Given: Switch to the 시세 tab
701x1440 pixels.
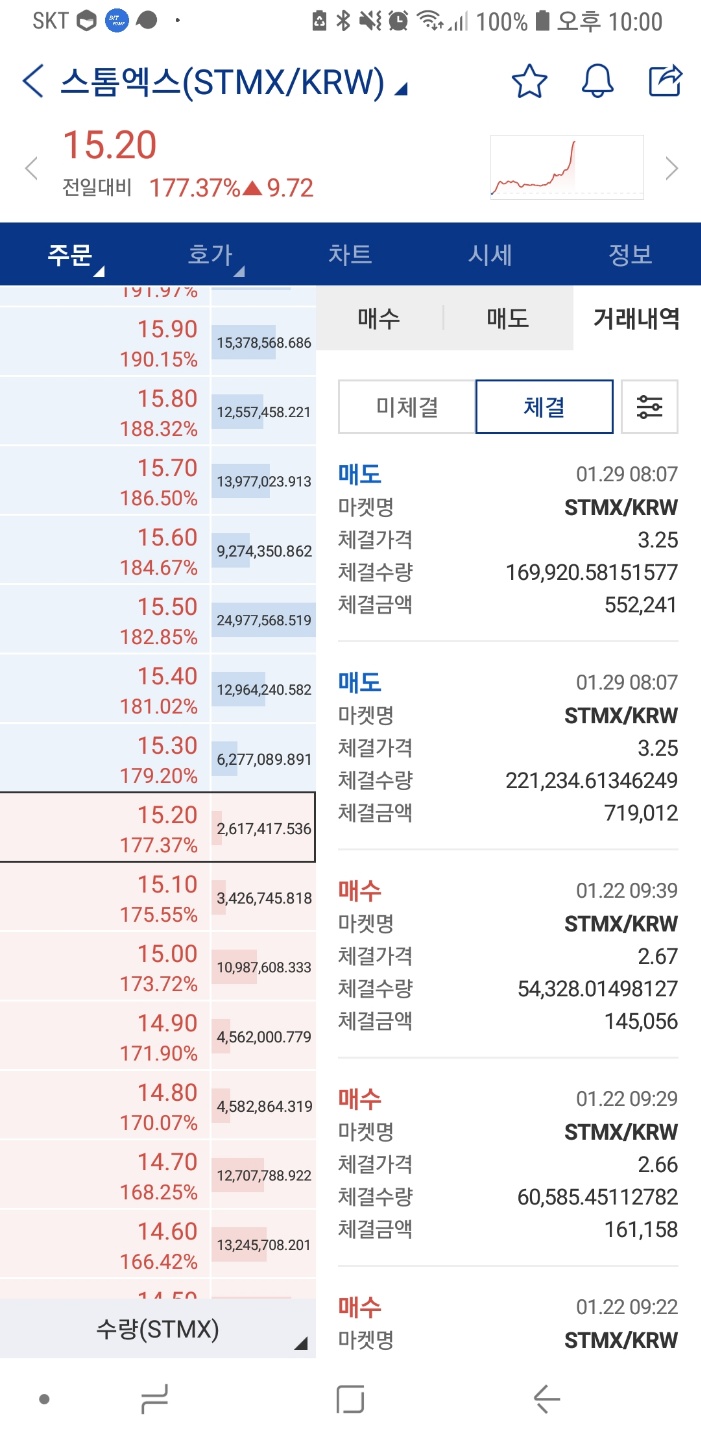Looking at the screenshot, I should tap(490, 254).
